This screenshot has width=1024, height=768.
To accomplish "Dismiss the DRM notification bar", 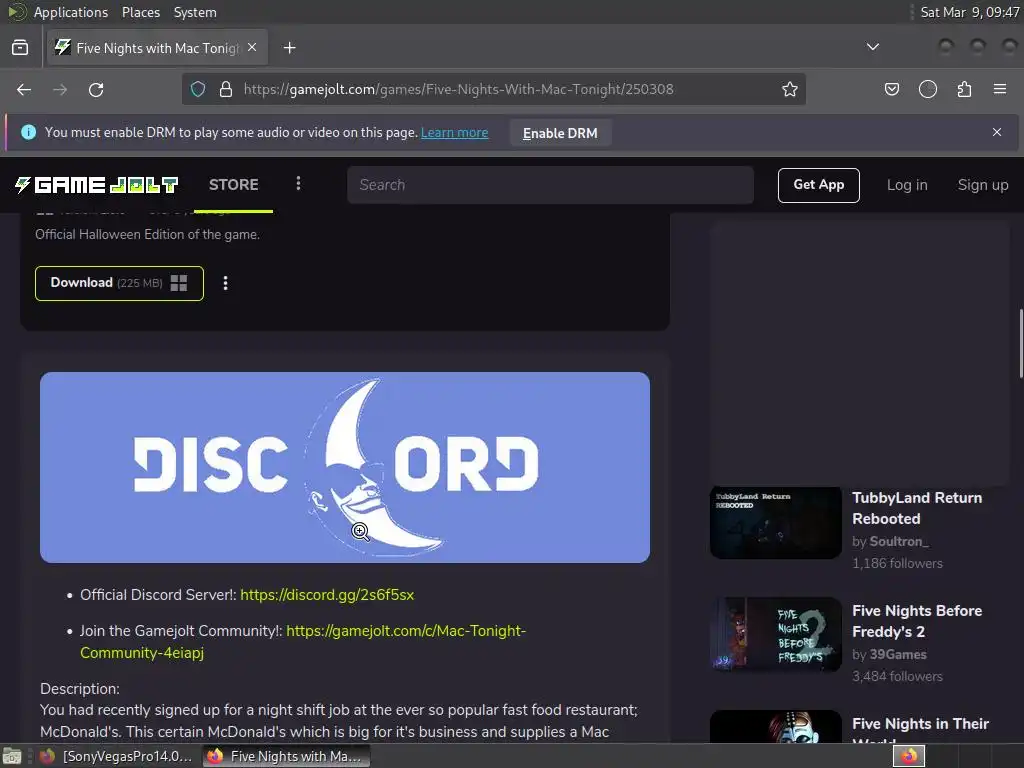I will 997,132.
